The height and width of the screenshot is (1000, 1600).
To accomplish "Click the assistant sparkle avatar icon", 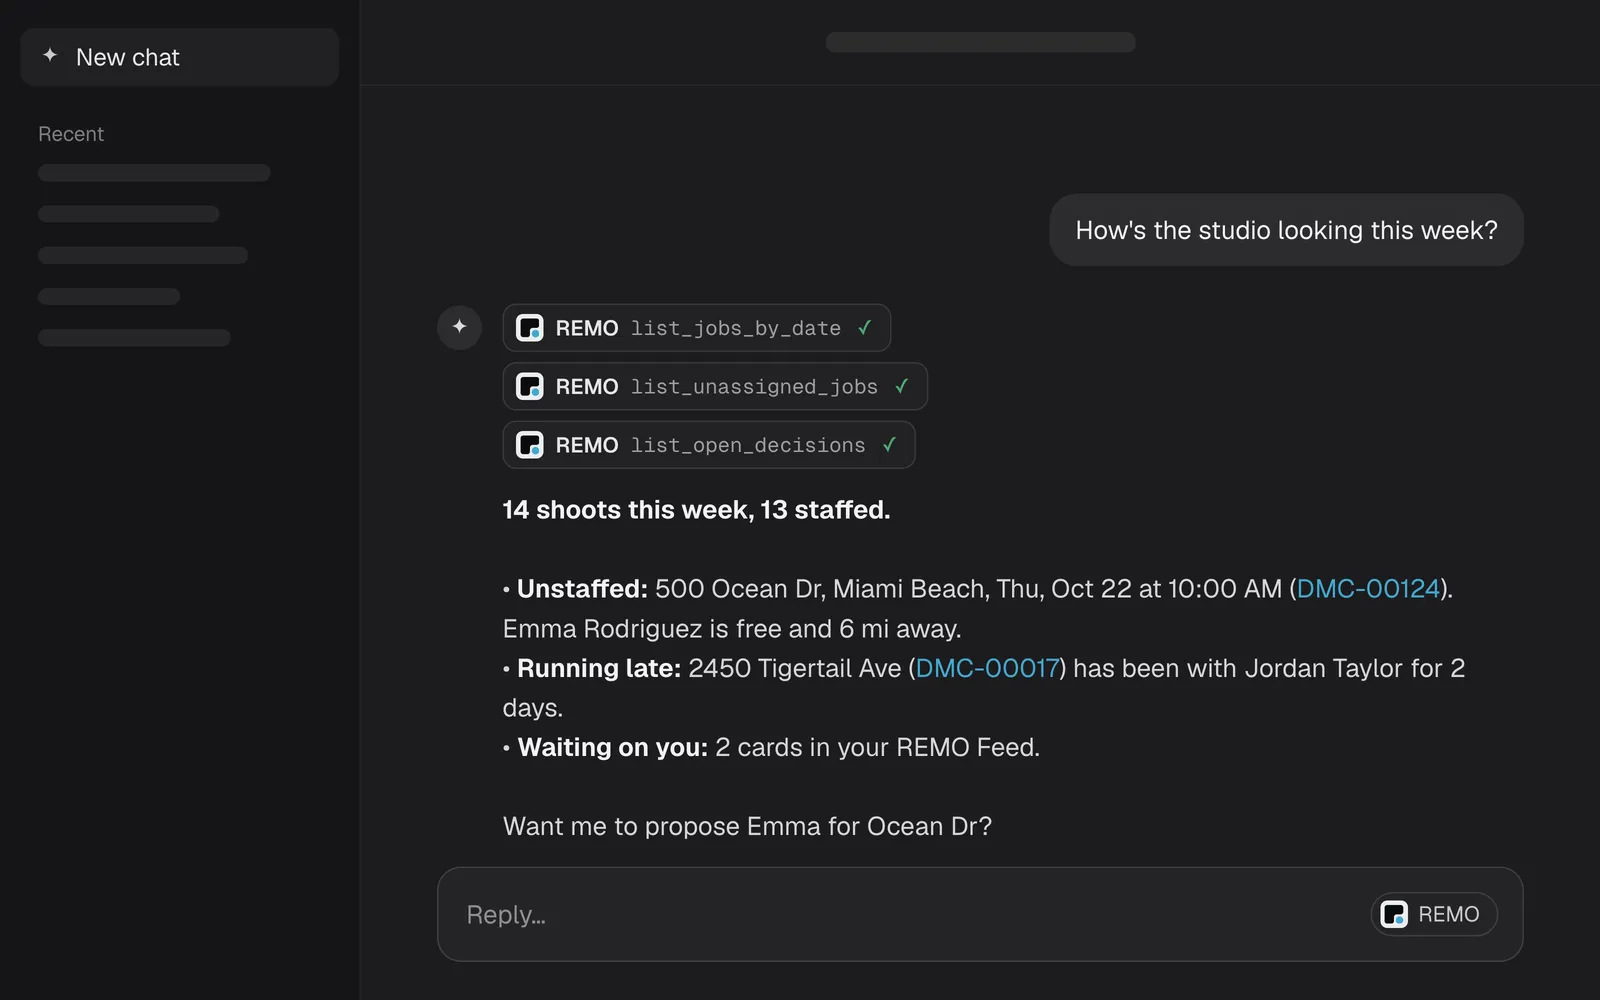I will [459, 327].
